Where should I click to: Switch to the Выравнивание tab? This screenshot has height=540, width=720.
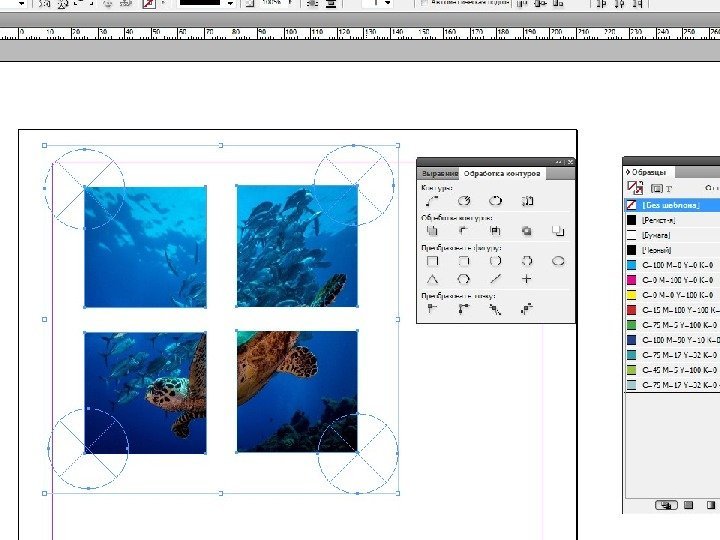[x=439, y=174]
